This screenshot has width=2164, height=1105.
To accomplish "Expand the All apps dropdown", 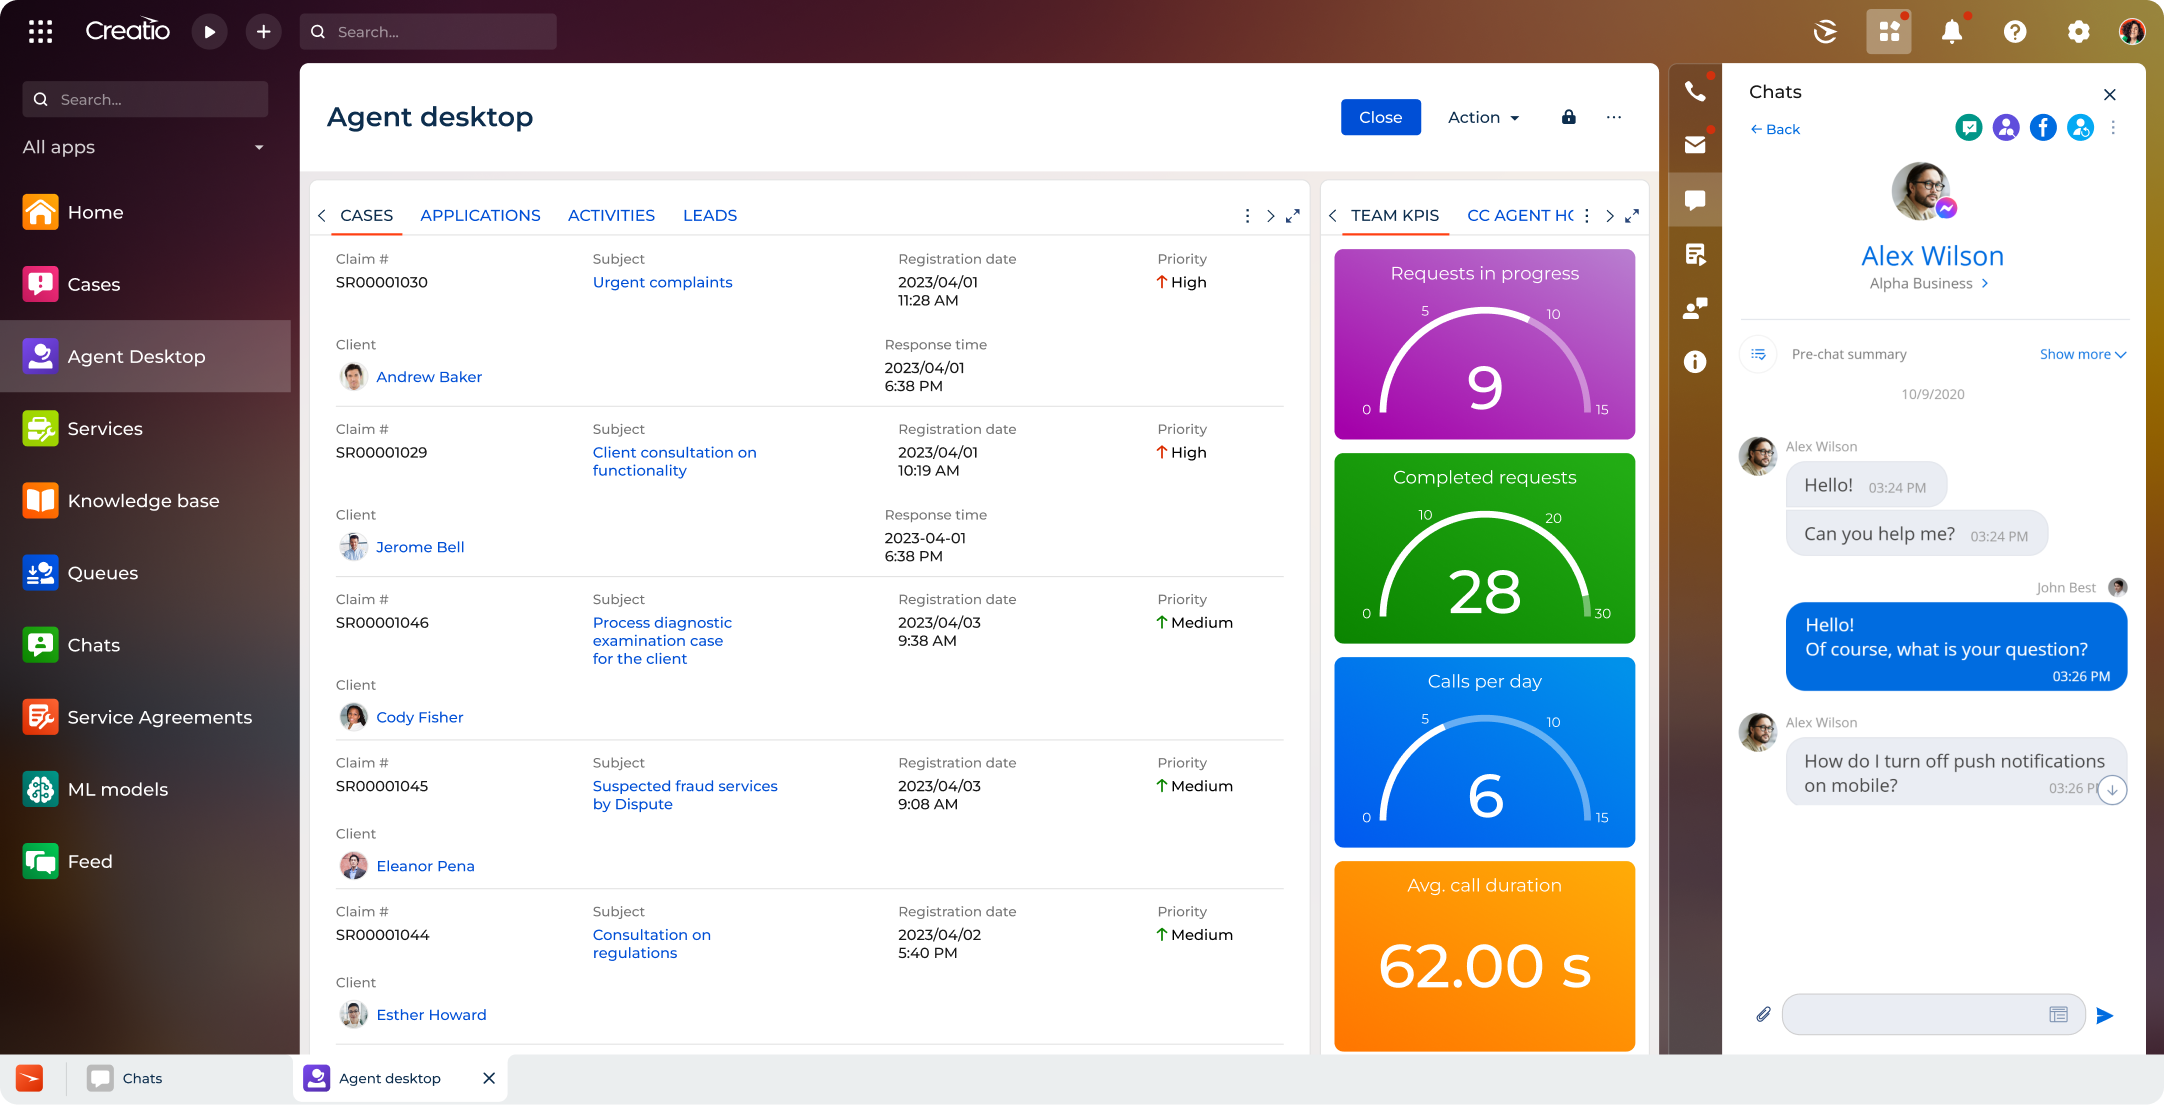I will (x=259, y=148).
